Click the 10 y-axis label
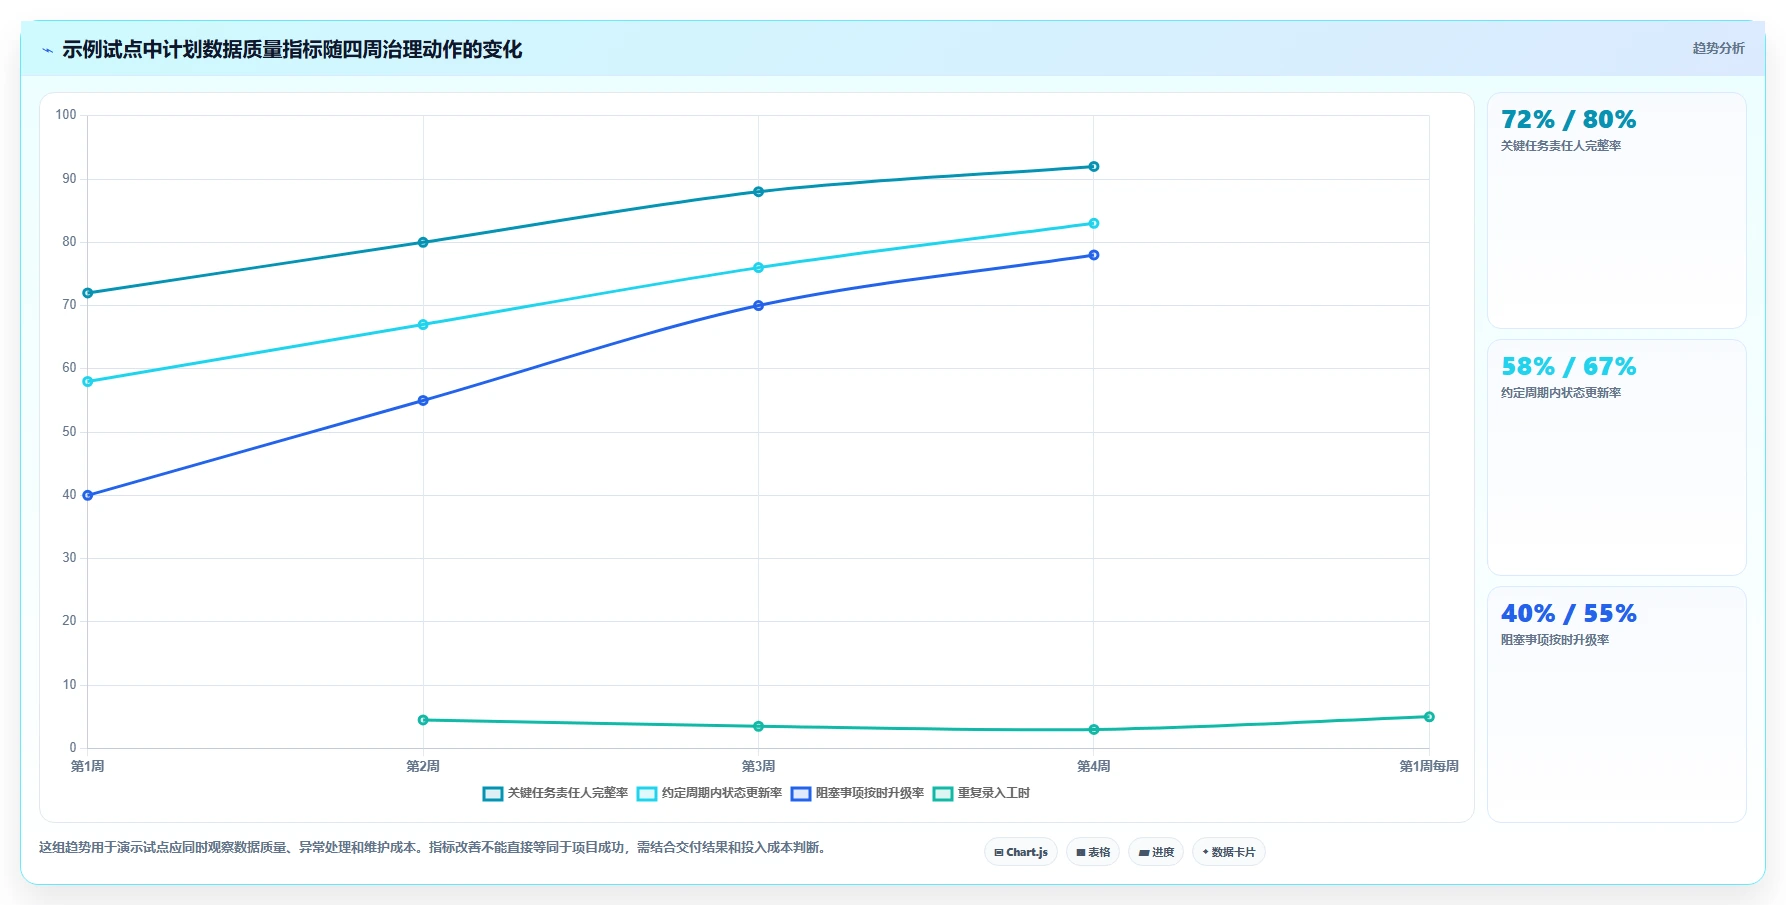Viewport: 1786px width, 905px height. (x=69, y=685)
